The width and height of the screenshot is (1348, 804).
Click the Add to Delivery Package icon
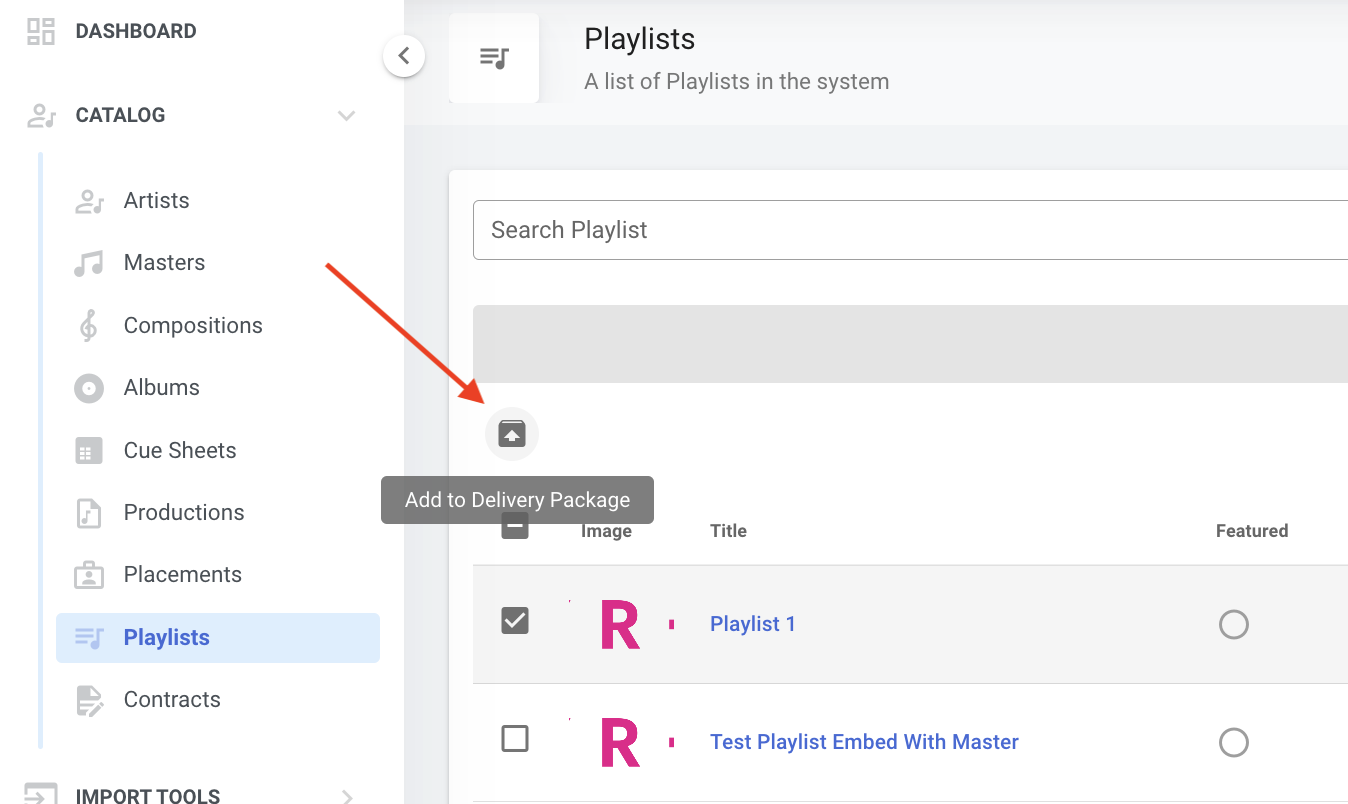point(512,434)
